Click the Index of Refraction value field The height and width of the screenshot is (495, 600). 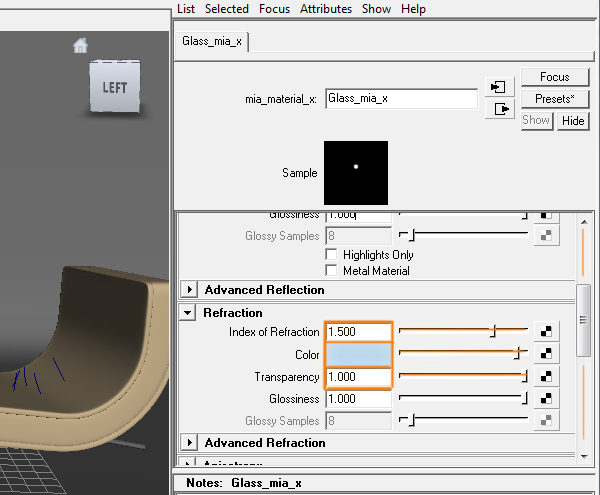358,332
